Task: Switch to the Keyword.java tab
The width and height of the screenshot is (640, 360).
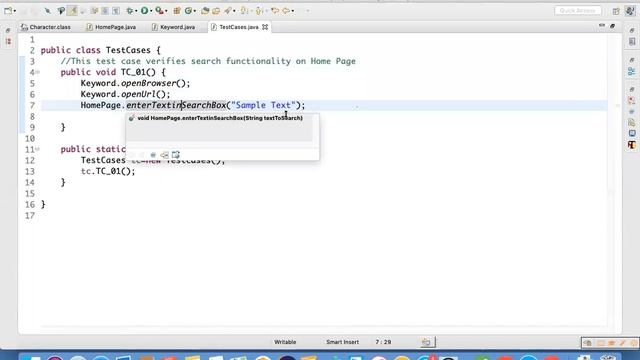Action: click(173, 27)
